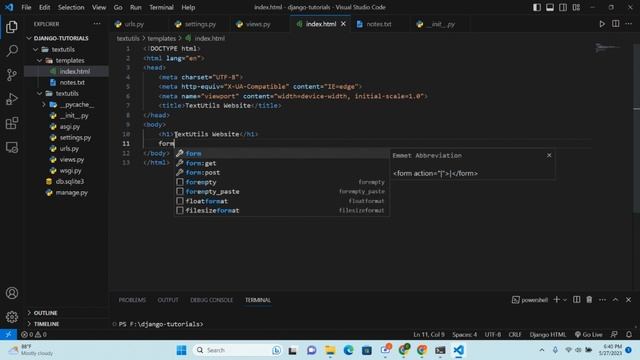This screenshot has width=640, height=360.
Task: Click the remote window status bar icon
Action: (8, 334)
